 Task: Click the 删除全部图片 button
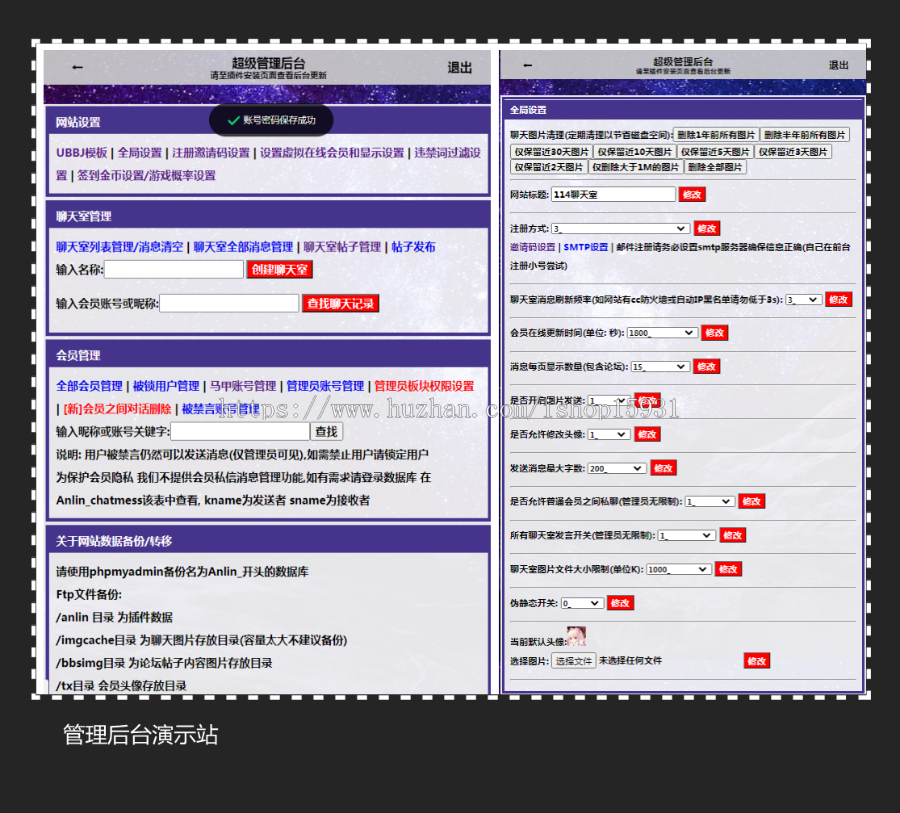[x=715, y=167]
